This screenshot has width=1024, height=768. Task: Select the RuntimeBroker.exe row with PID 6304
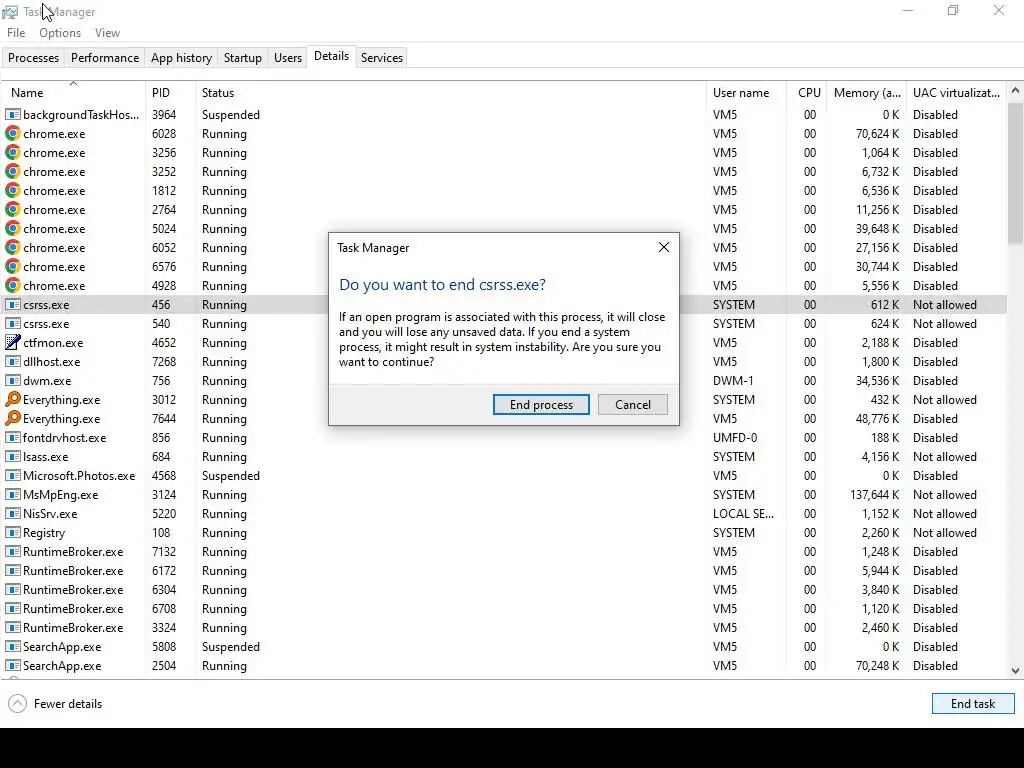coord(504,590)
